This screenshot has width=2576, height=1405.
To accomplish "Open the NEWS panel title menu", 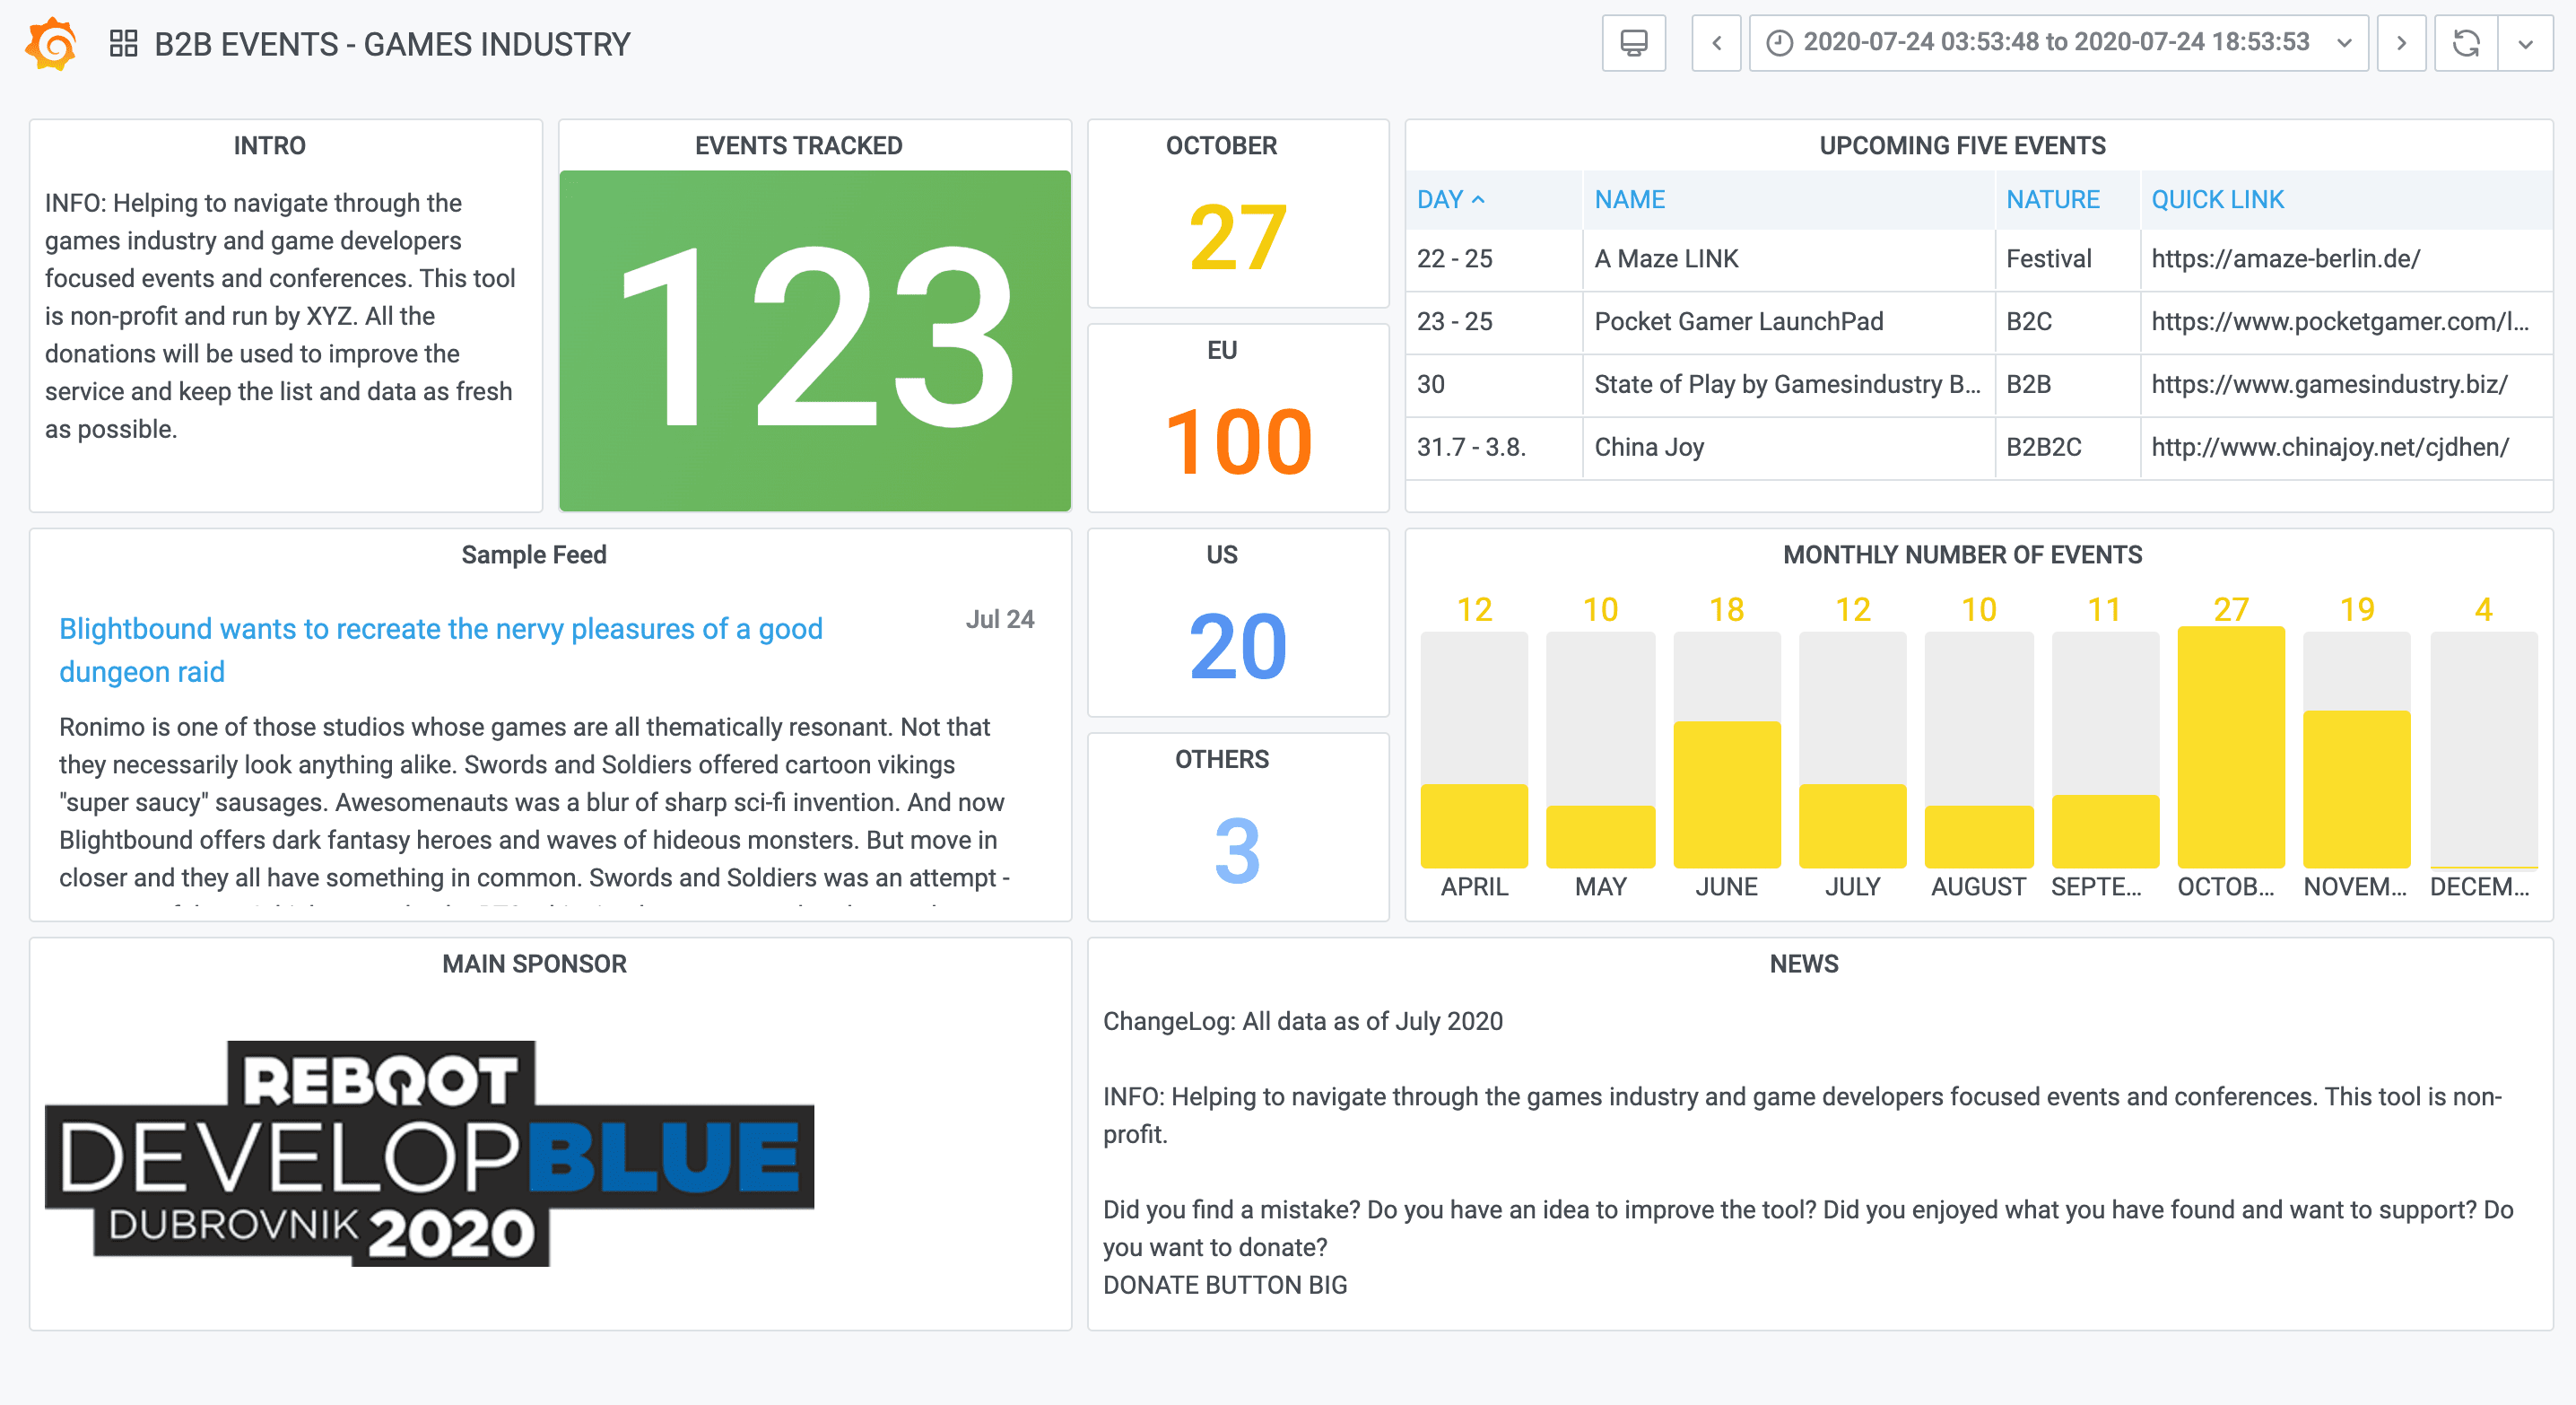I will (x=1803, y=964).
